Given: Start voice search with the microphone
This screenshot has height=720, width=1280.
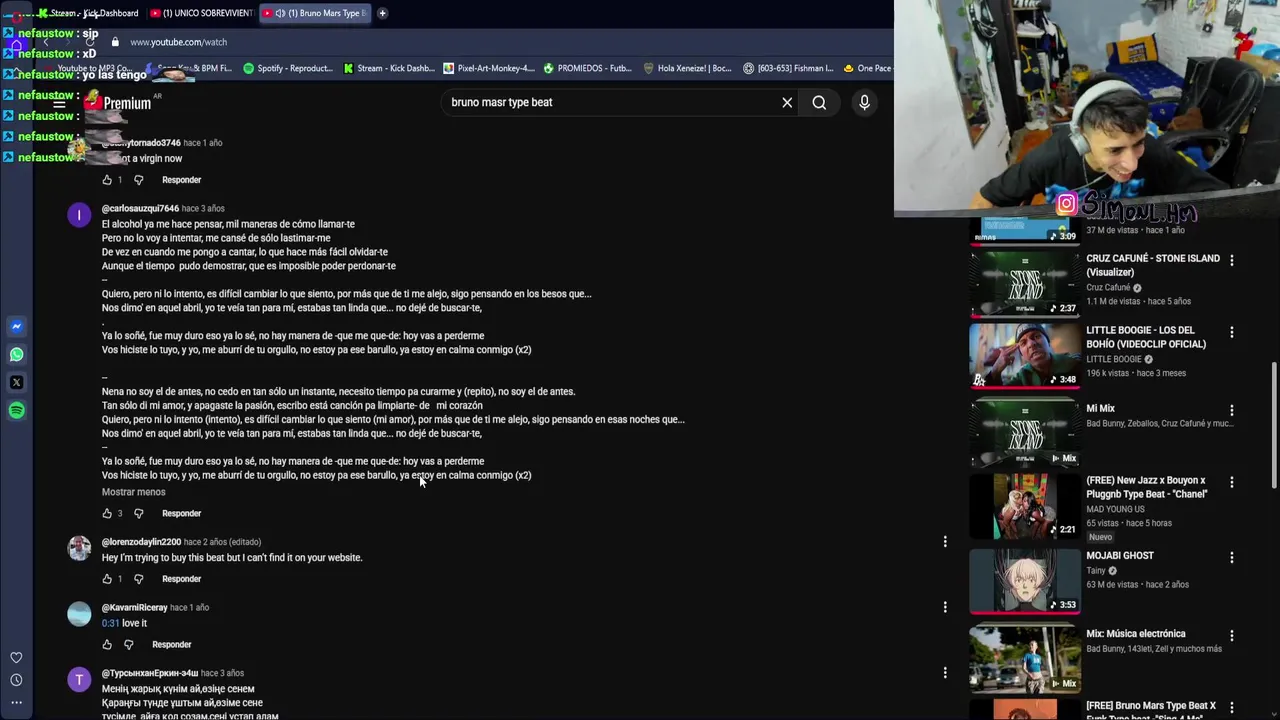Looking at the screenshot, I should (x=864, y=102).
